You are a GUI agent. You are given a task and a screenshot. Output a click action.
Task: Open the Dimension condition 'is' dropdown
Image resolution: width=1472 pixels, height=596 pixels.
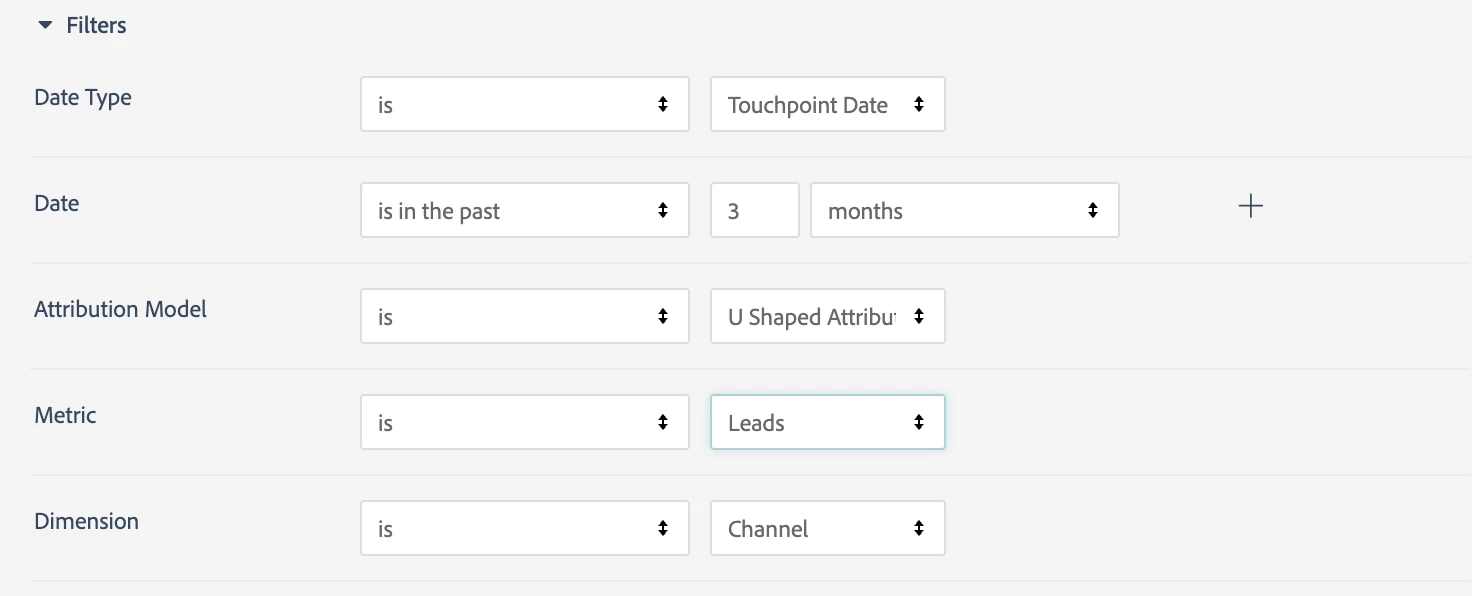[524, 528]
